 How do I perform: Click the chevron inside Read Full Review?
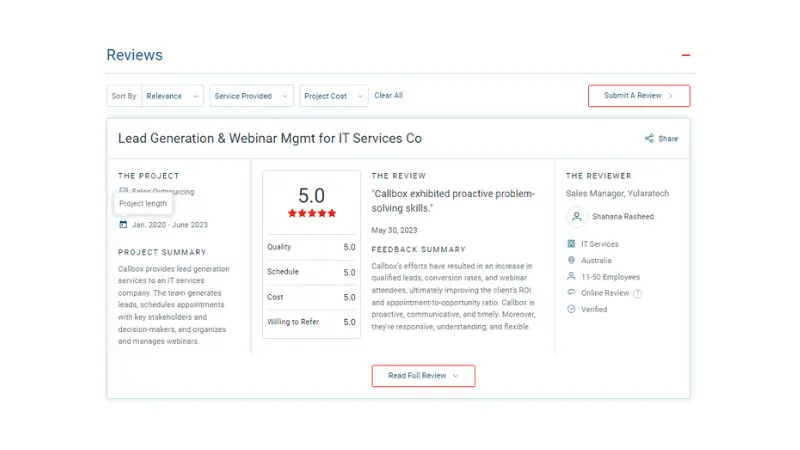click(456, 376)
